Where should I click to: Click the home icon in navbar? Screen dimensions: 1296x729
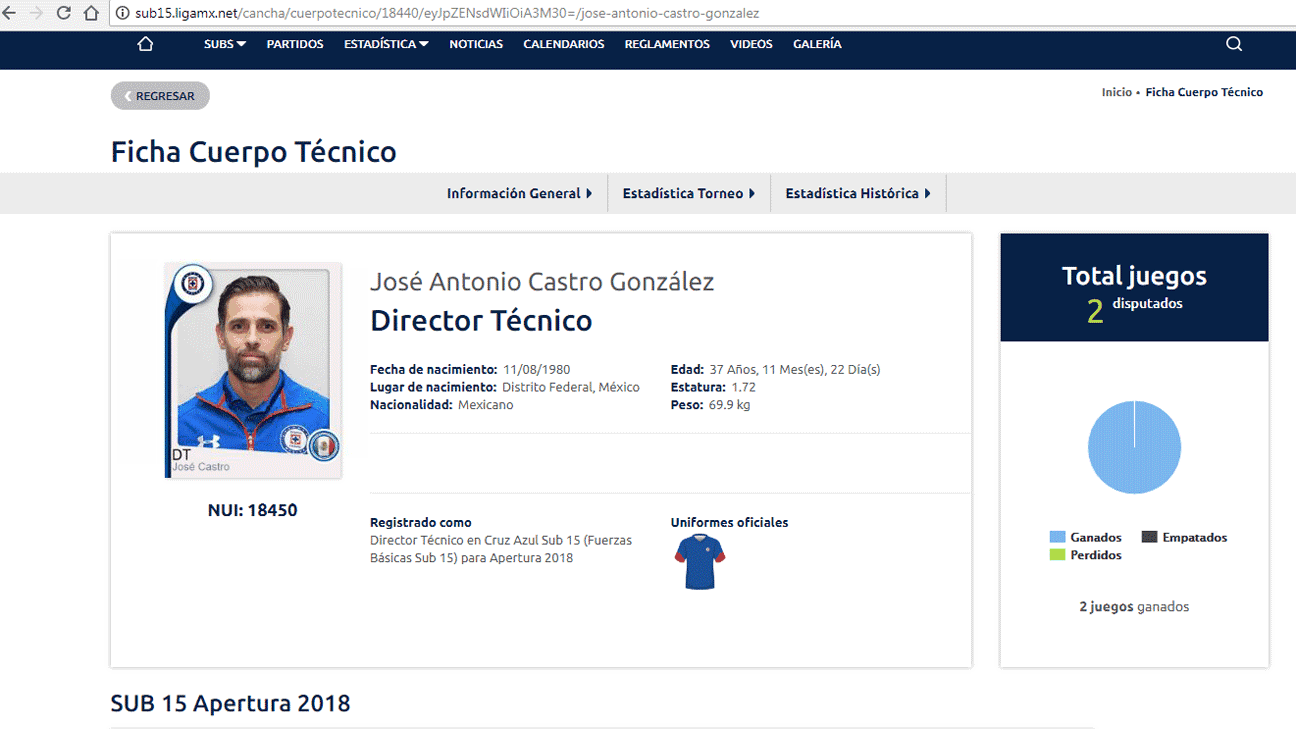[145, 44]
